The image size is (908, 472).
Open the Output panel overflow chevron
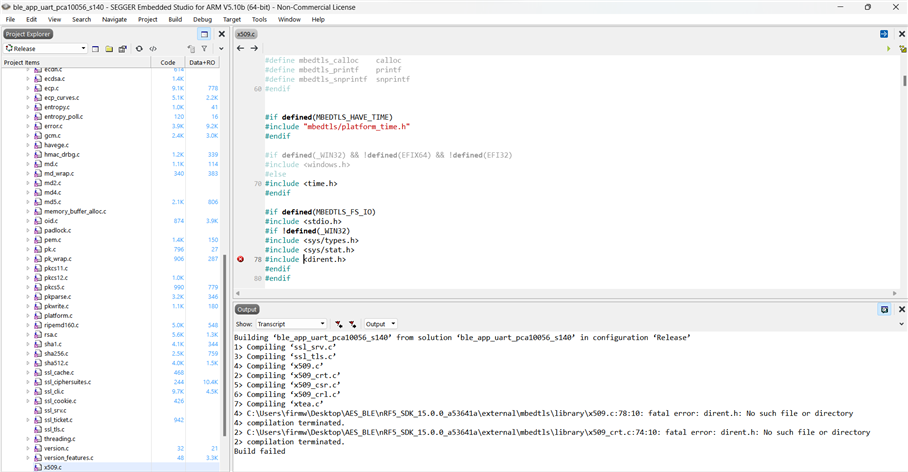902,324
